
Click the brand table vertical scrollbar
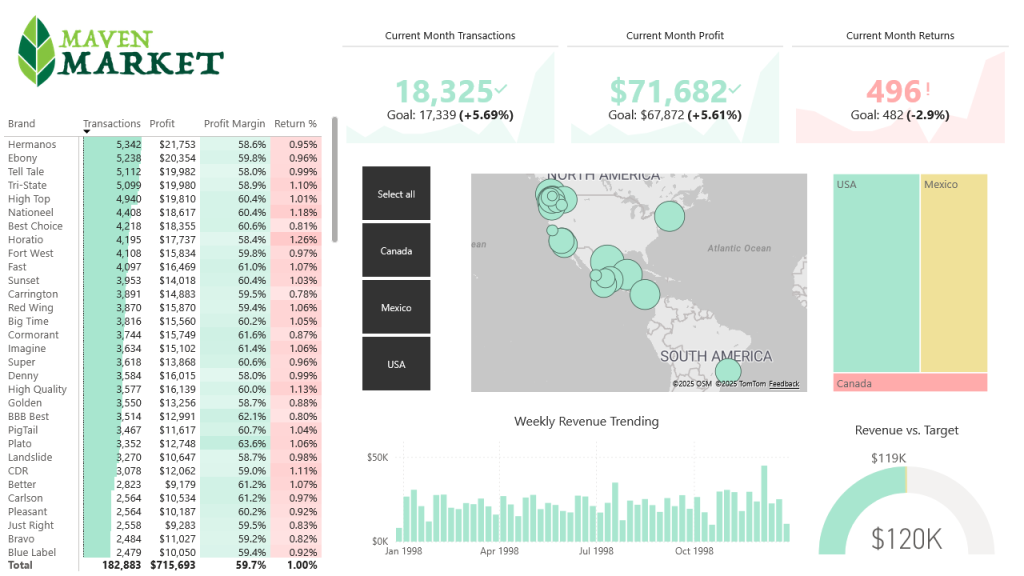click(x=334, y=180)
